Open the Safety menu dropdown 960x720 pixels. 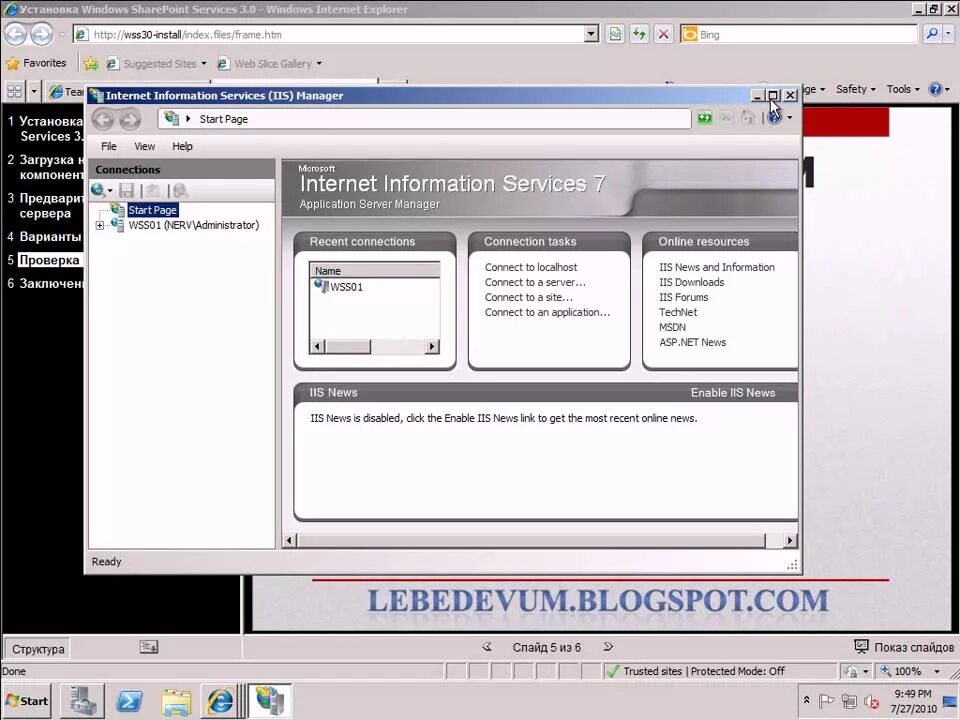point(855,89)
